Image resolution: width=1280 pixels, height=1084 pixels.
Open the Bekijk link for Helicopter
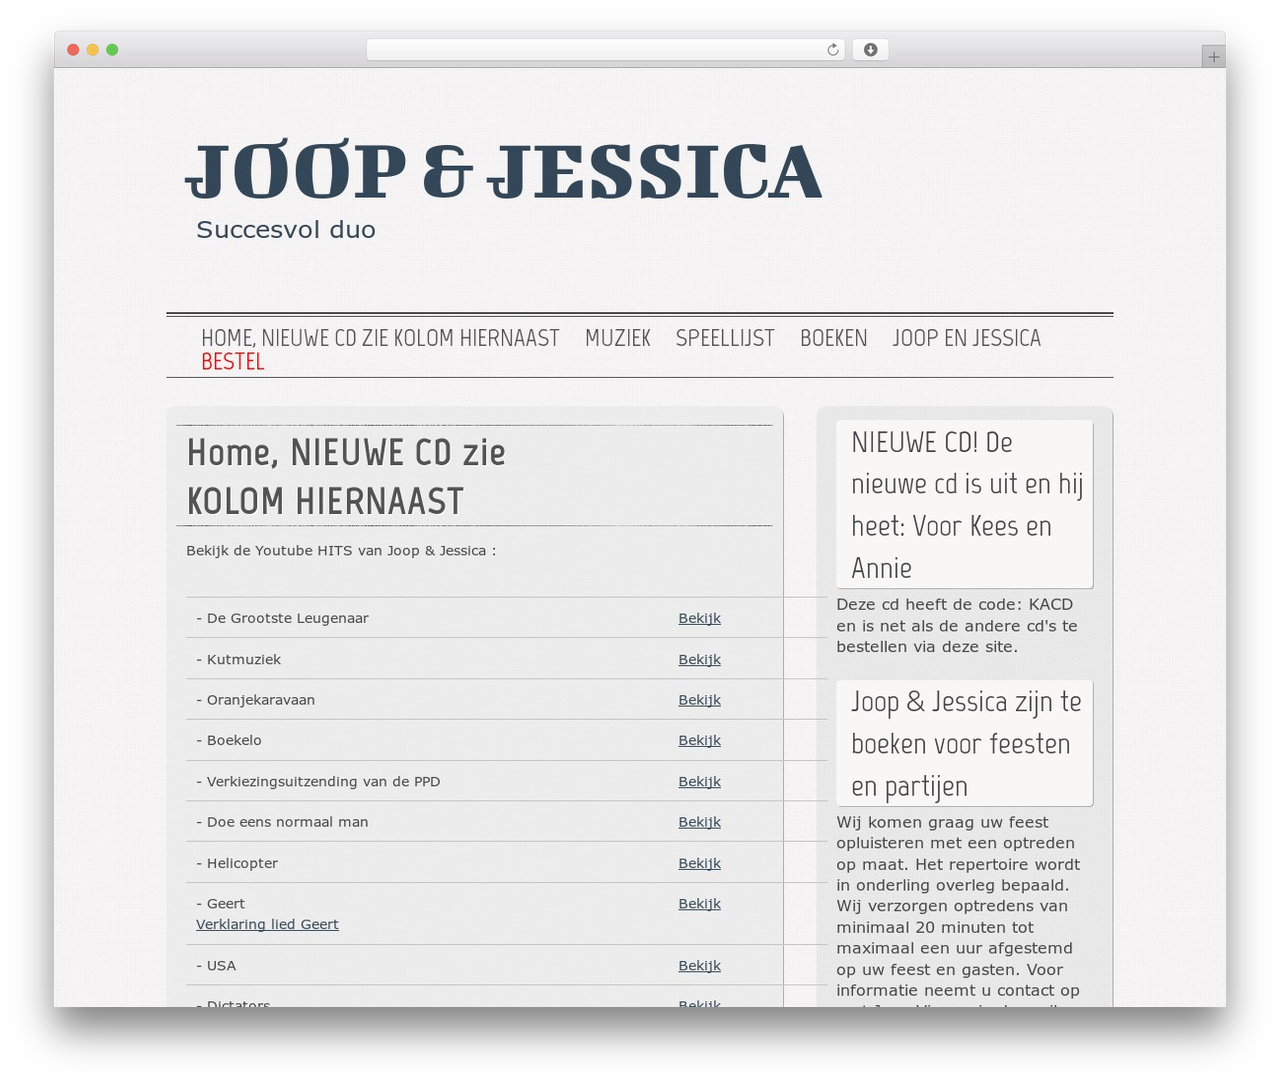699,863
